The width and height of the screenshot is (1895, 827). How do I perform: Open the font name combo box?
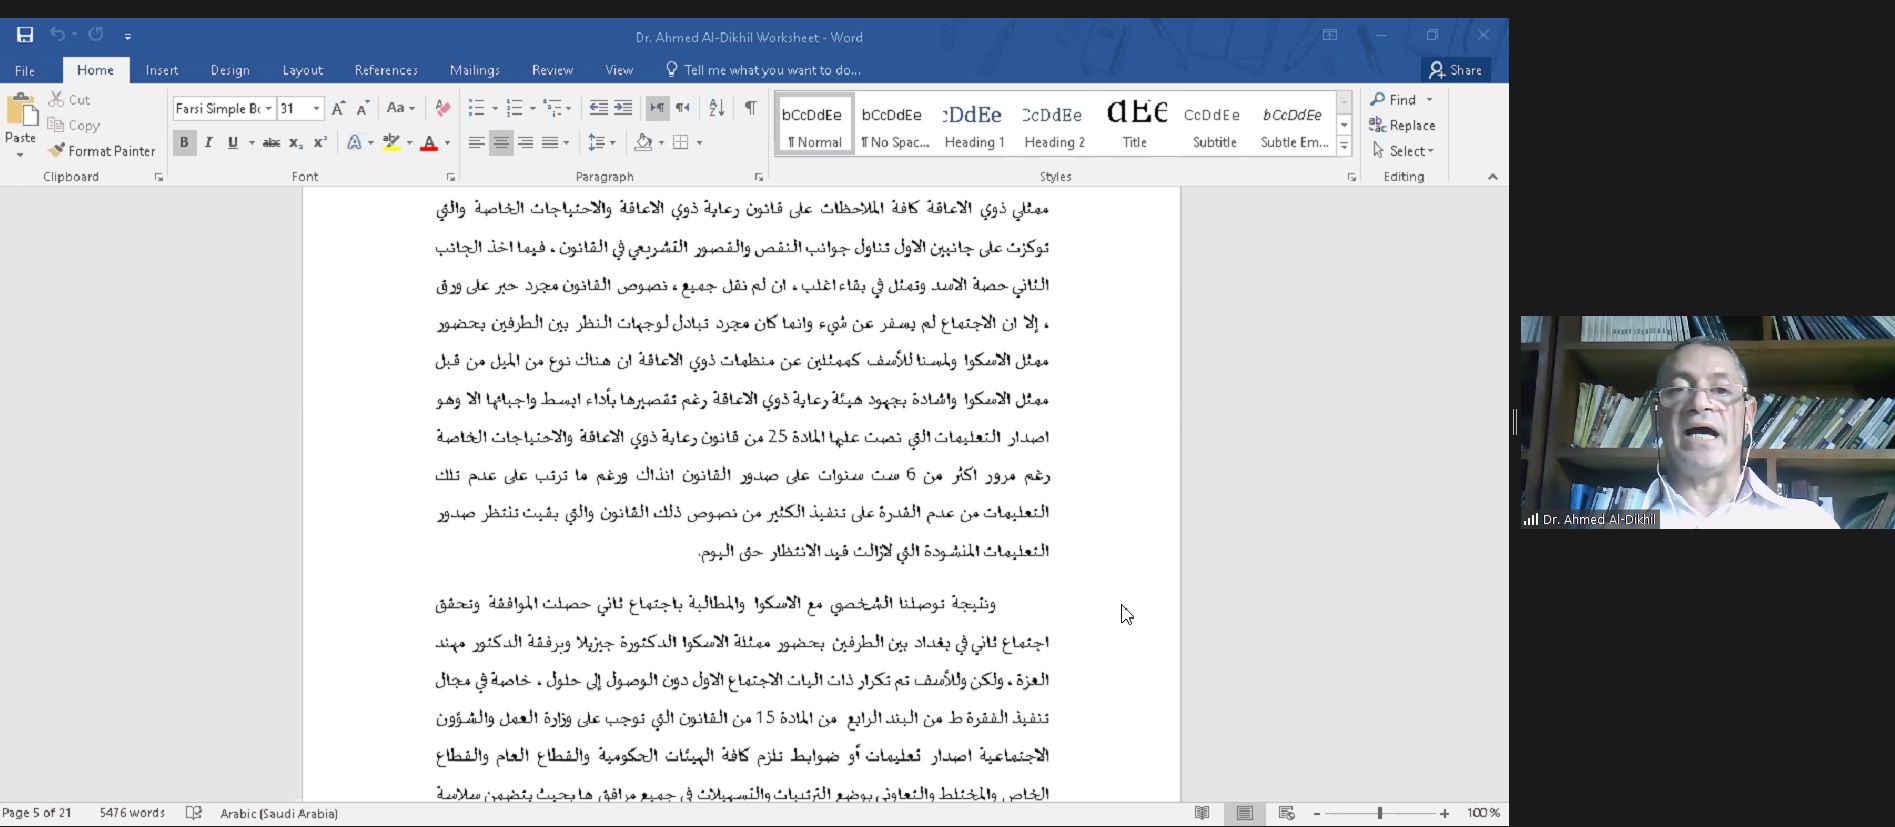(x=224, y=108)
